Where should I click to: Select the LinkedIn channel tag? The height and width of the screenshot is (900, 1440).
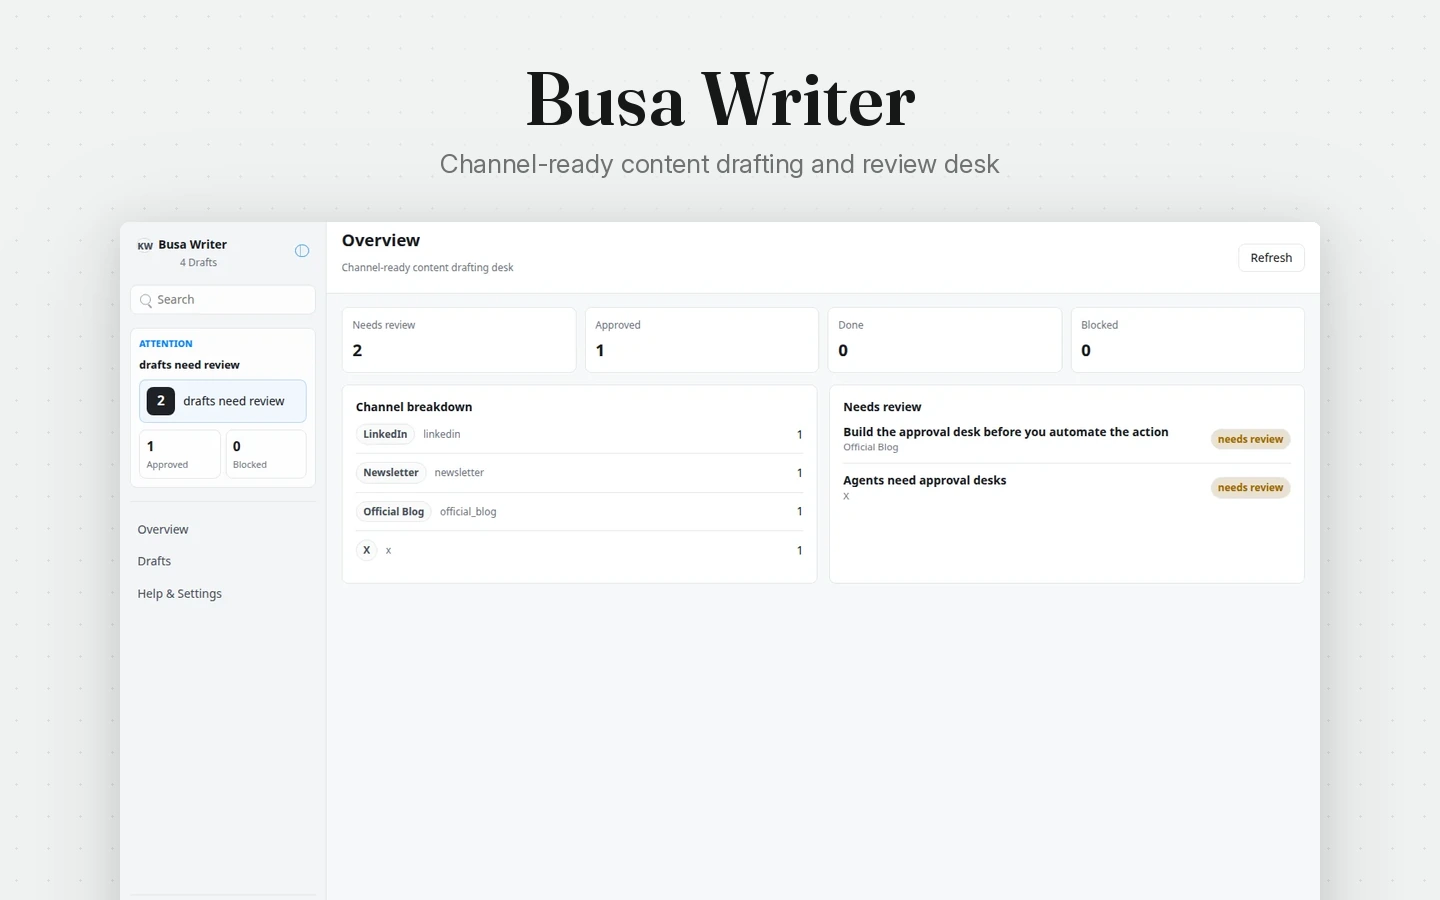click(x=385, y=434)
